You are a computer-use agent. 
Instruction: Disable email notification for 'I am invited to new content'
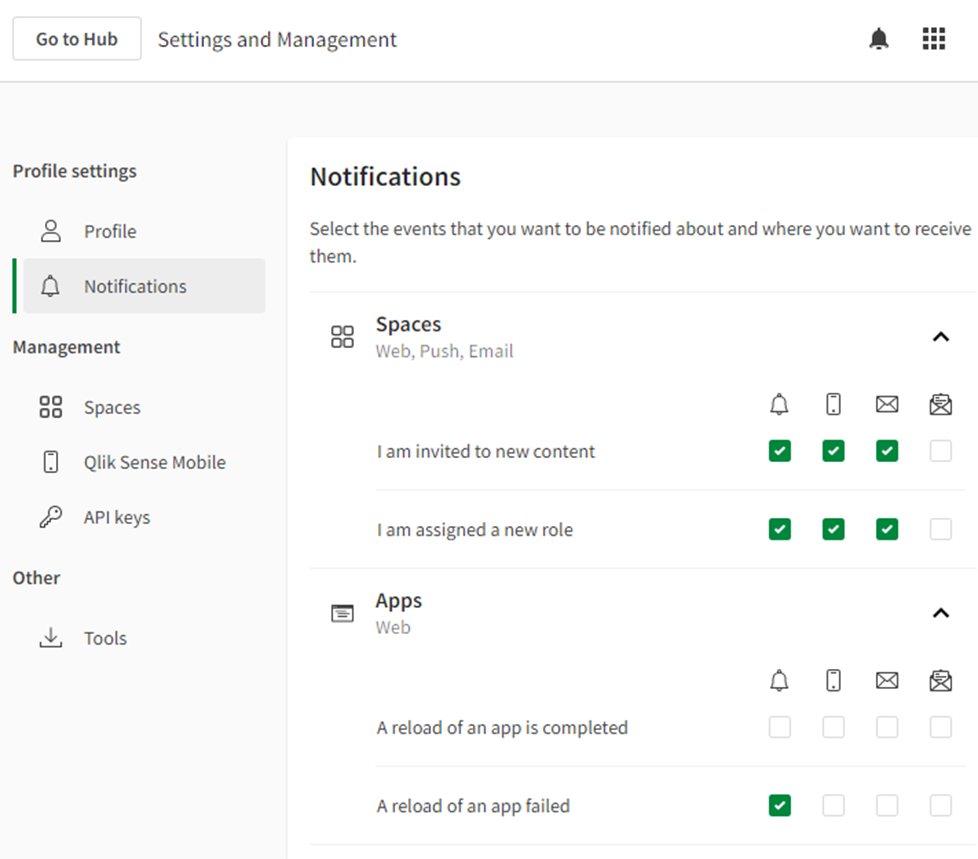[x=886, y=451]
